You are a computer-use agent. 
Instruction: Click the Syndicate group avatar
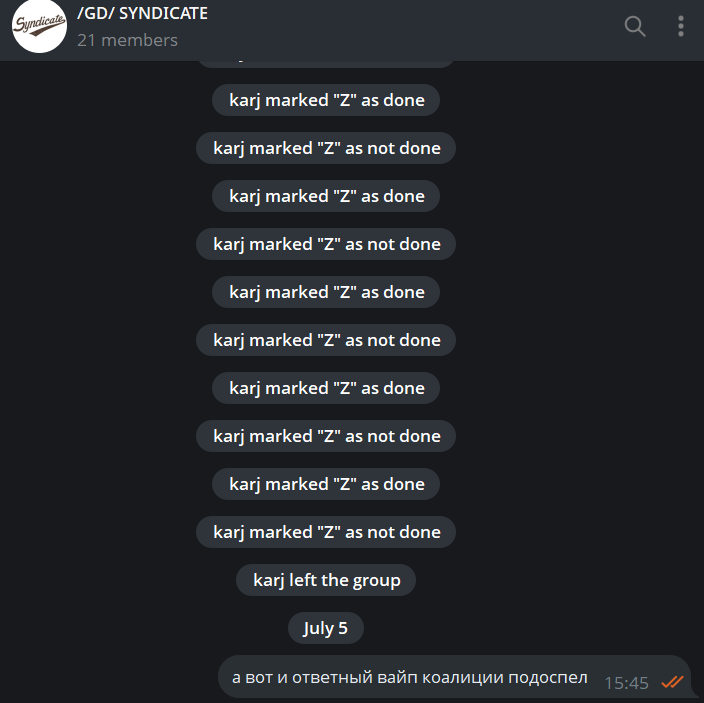pos(39,26)
